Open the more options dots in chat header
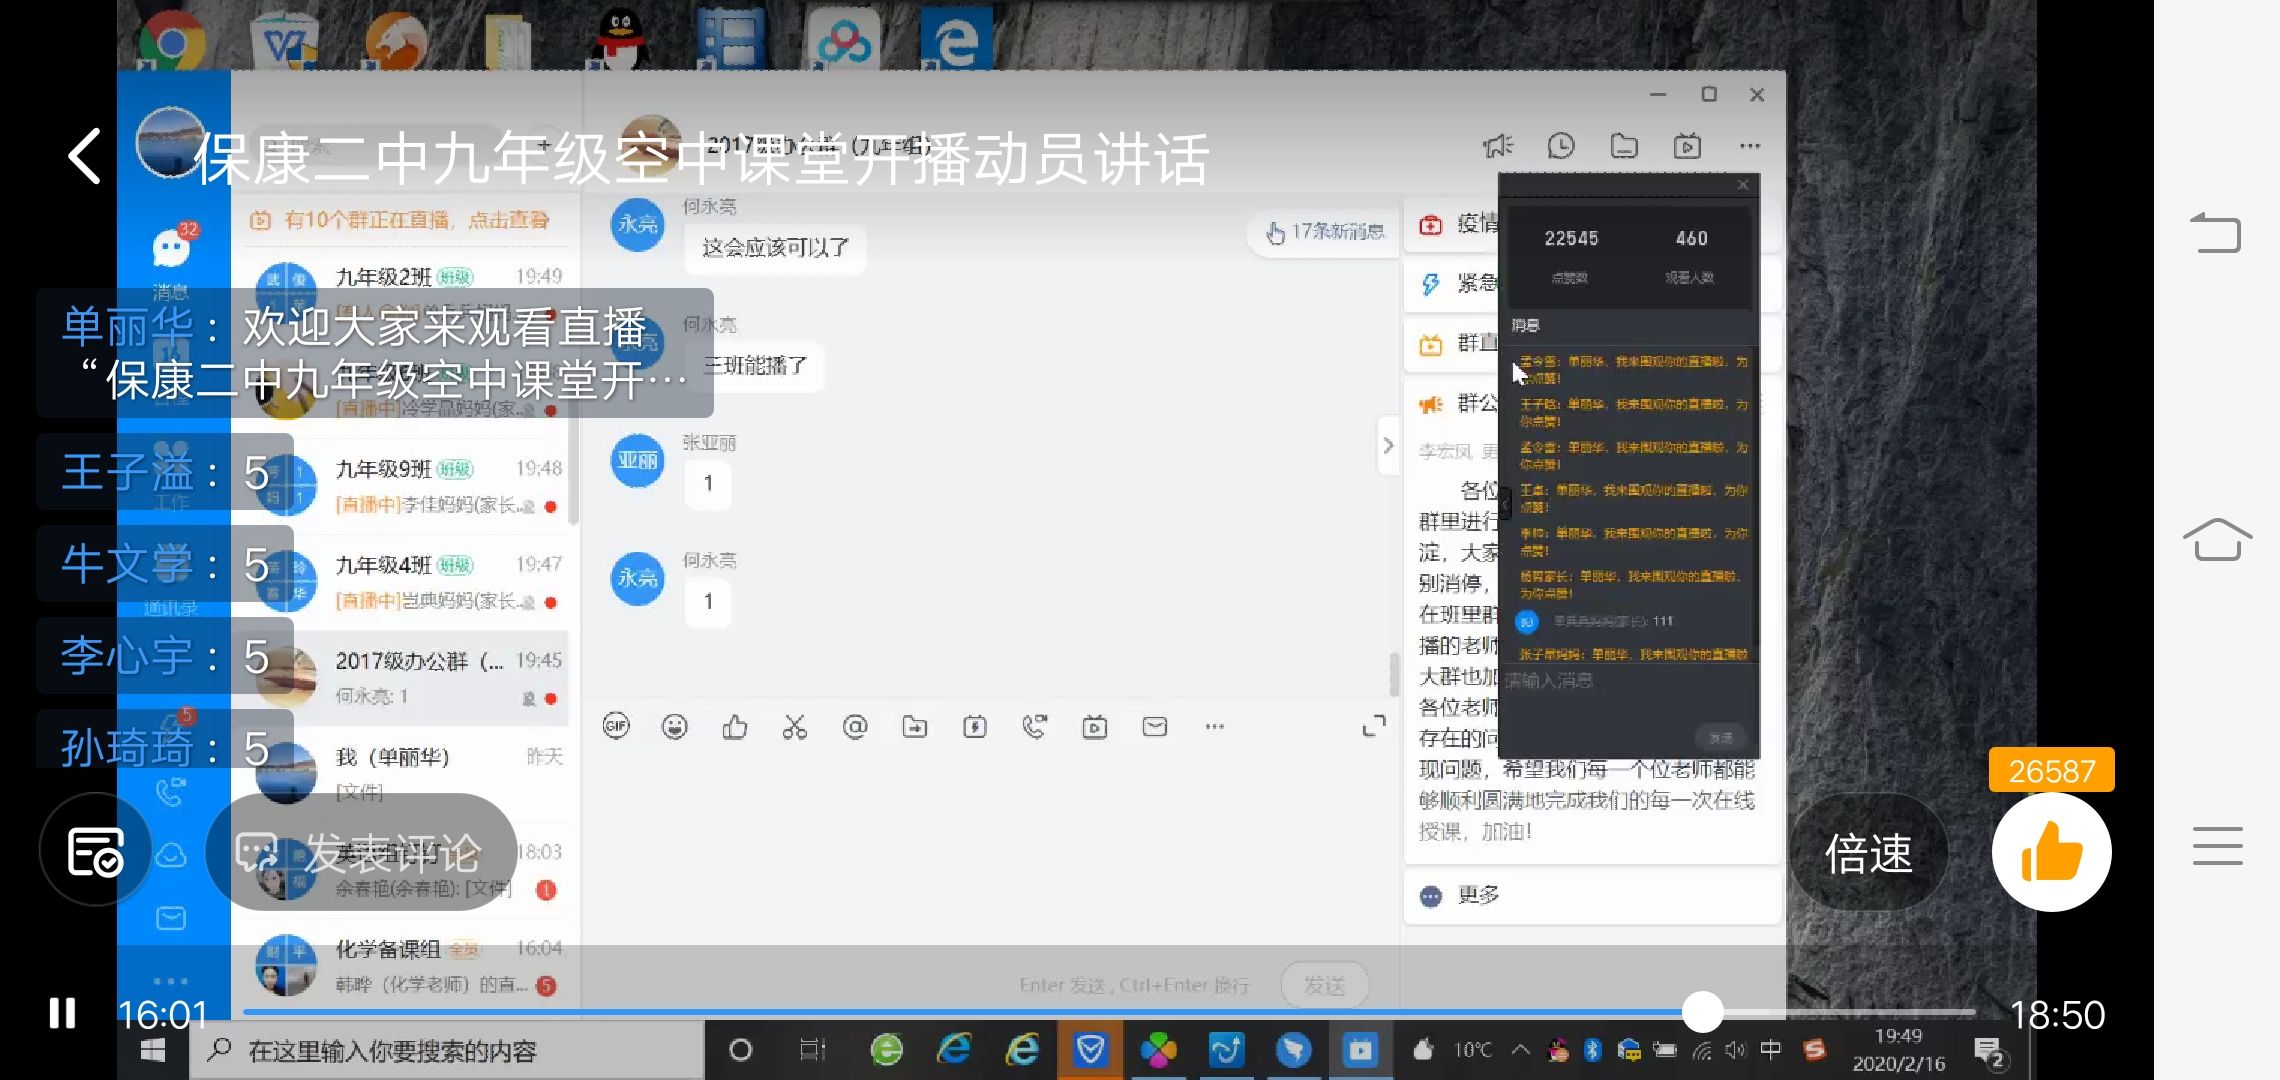2280x1080 pixels. (x=1750, y=146)
